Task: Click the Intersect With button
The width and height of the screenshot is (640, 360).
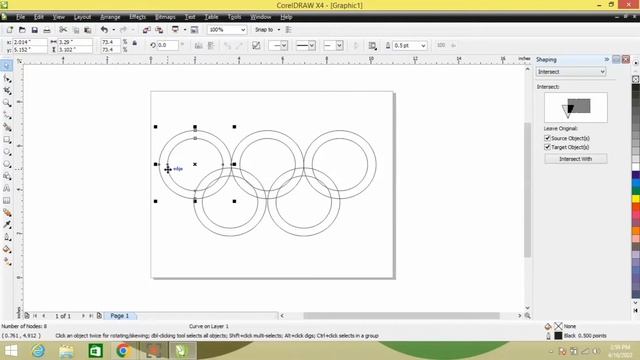Action: [x=576, y=159]
